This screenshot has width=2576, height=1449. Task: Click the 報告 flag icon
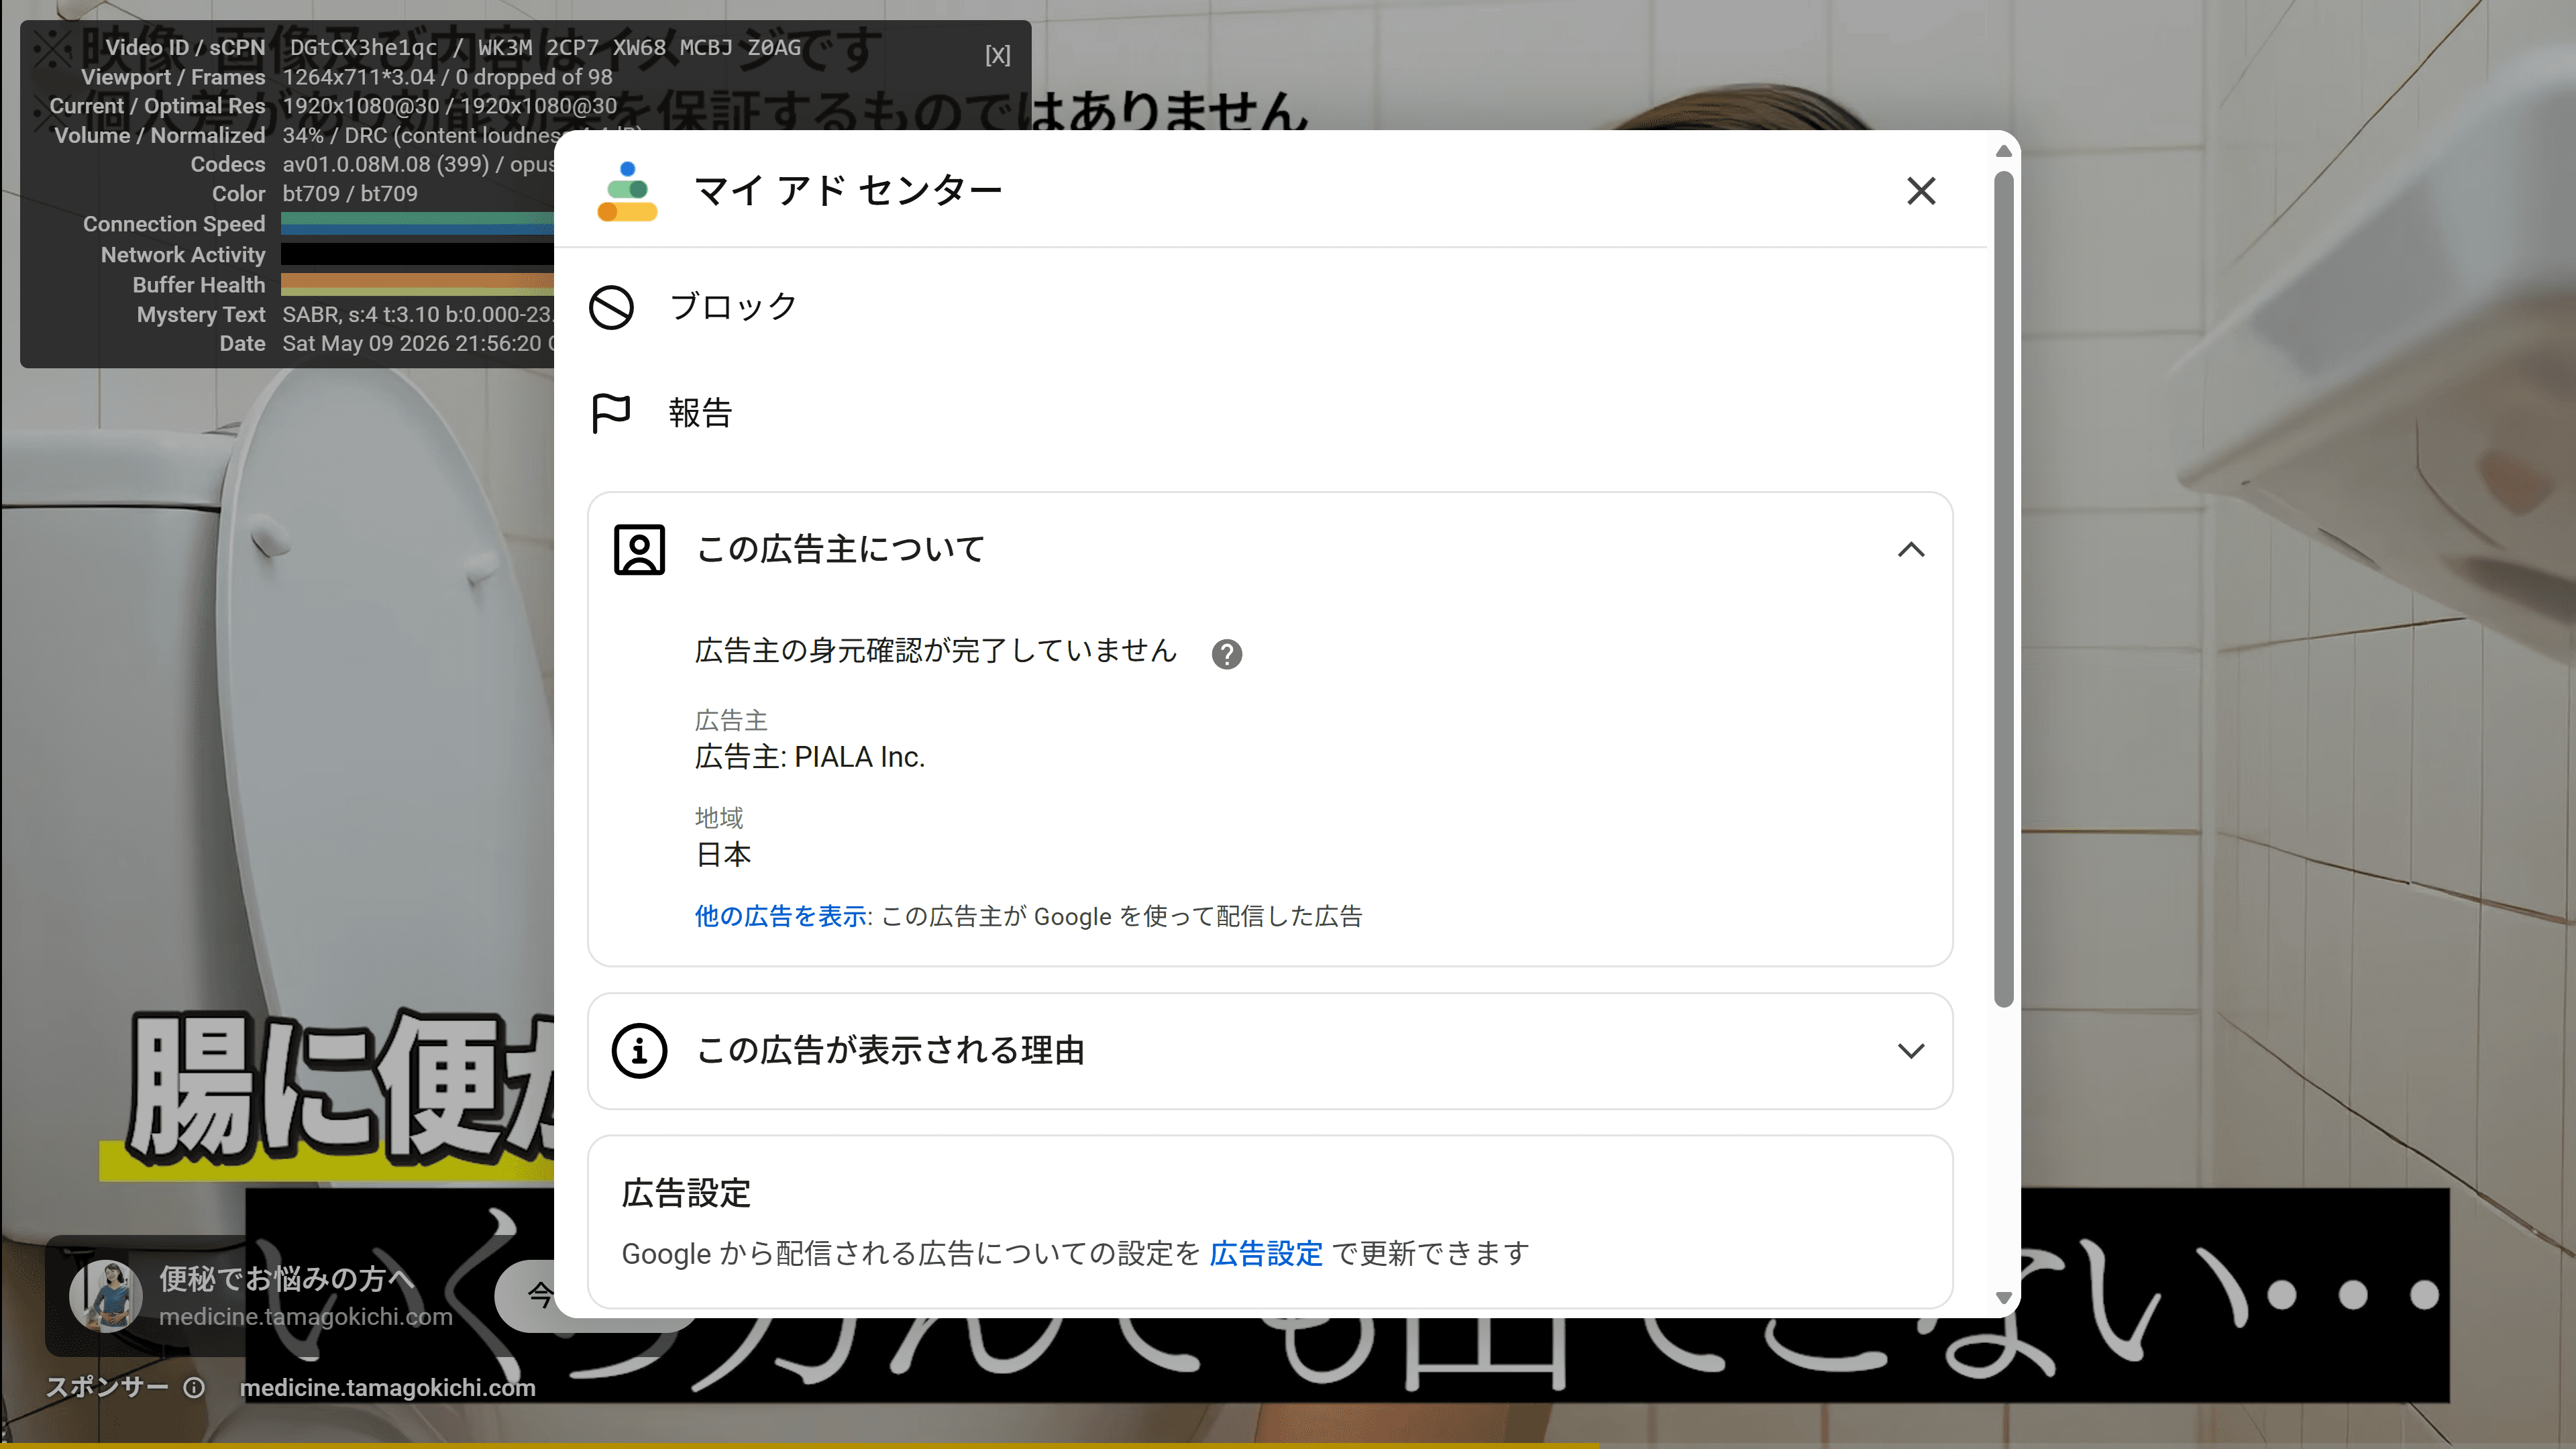click(x=611, y=413)
